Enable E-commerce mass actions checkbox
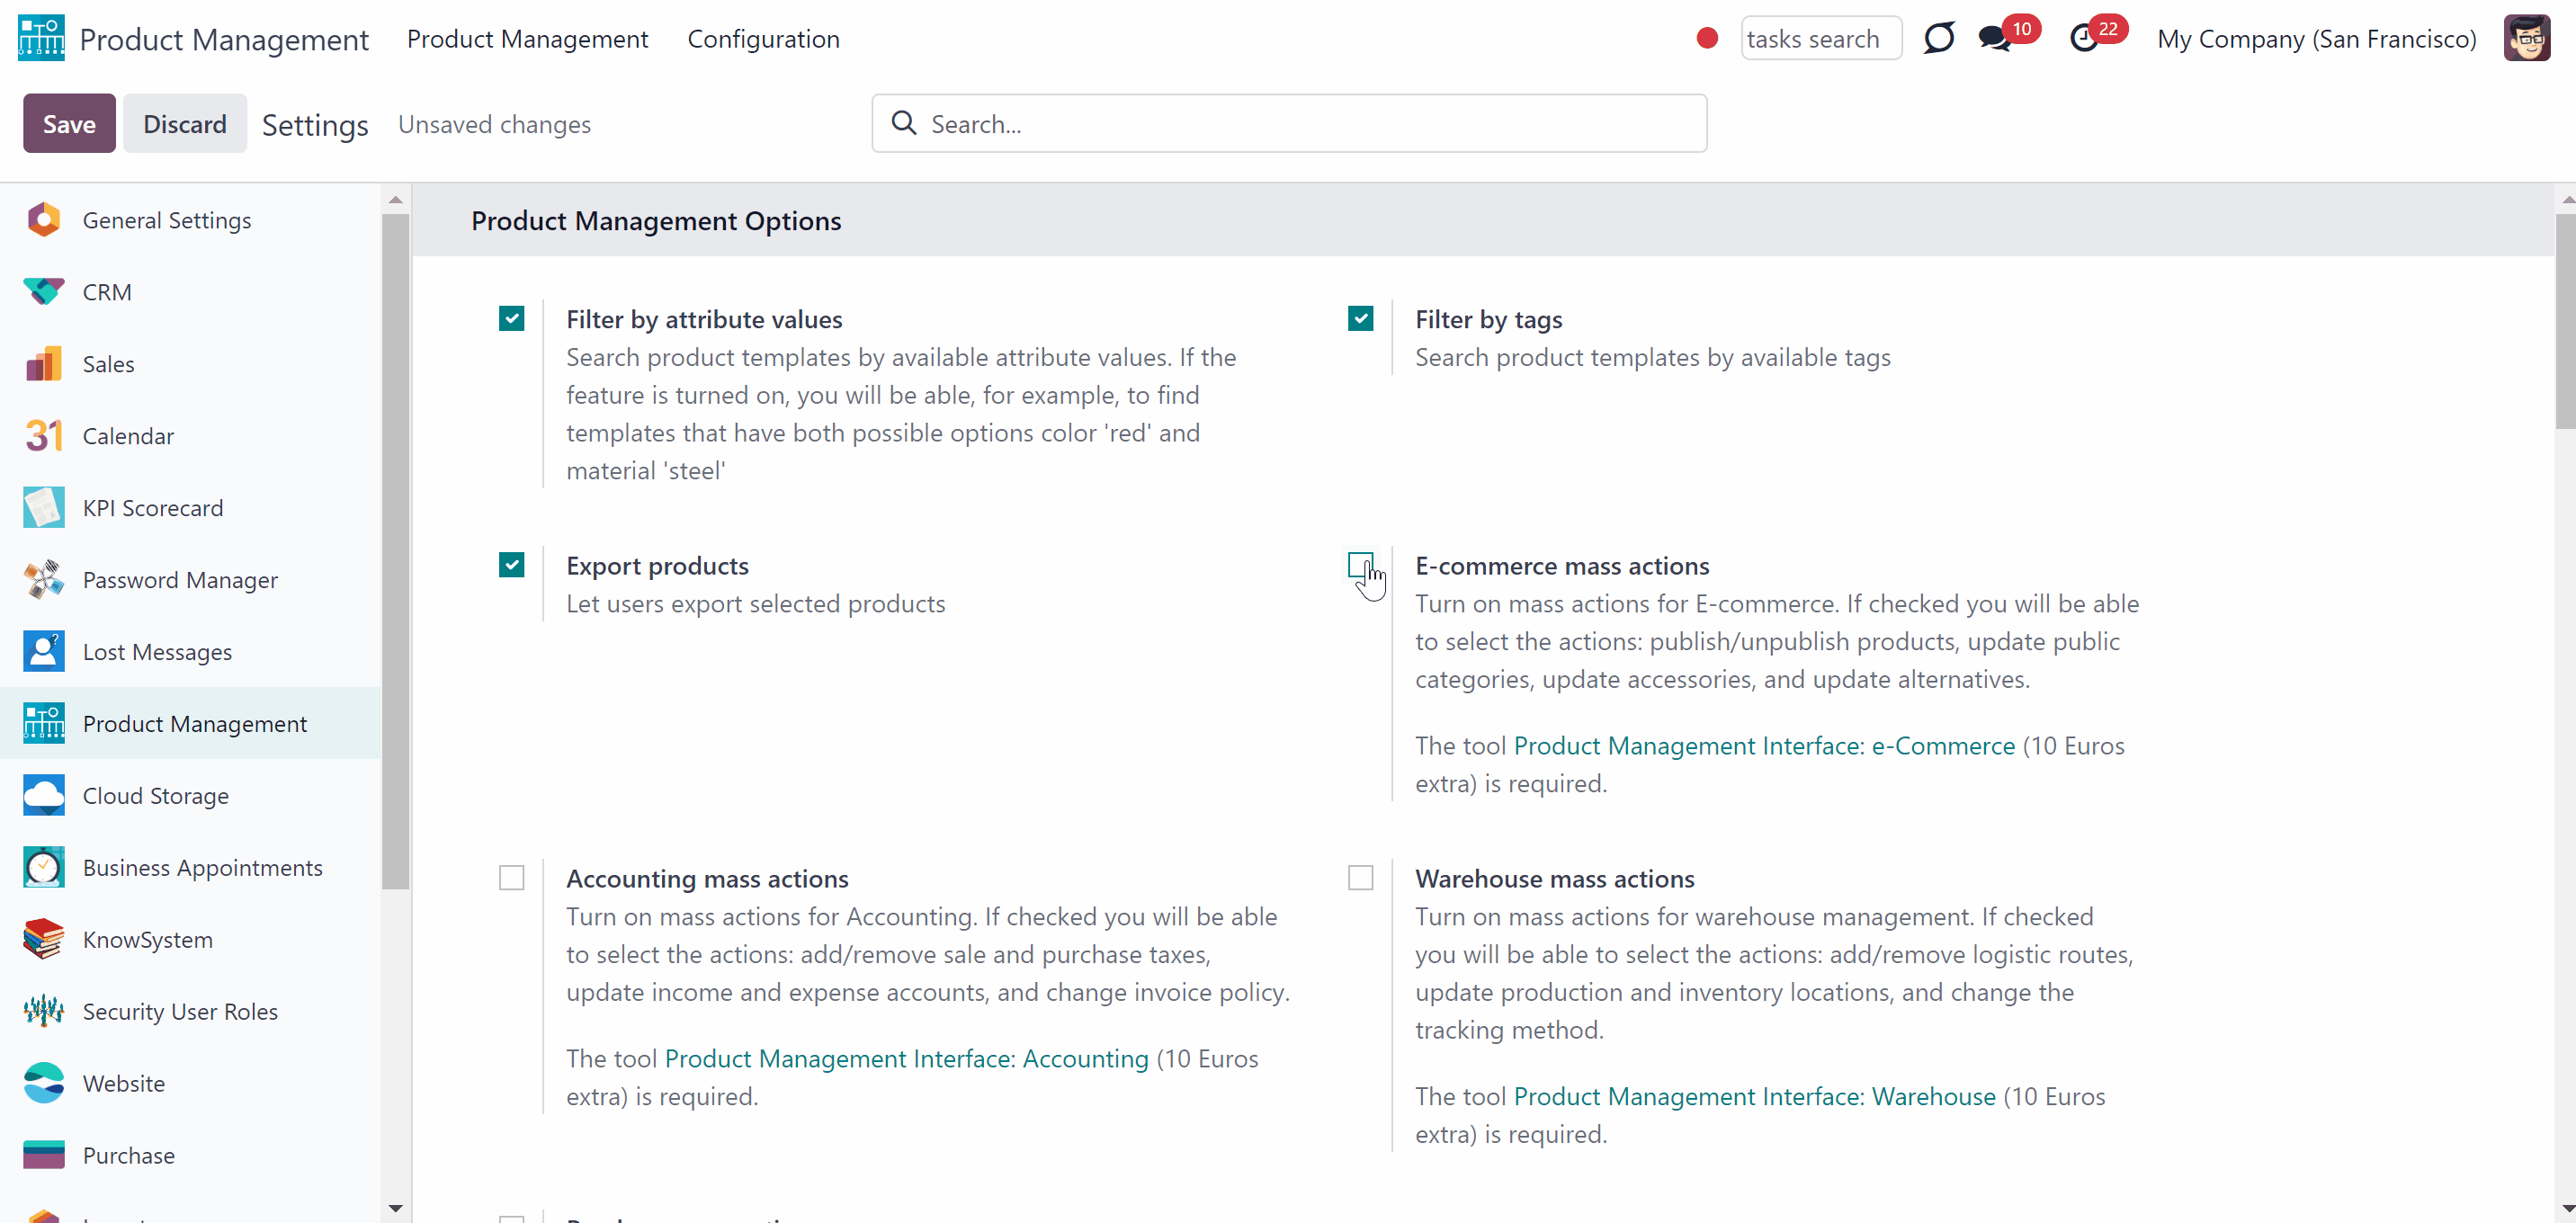2576x1223 pixels. [x=1360, y=565]
